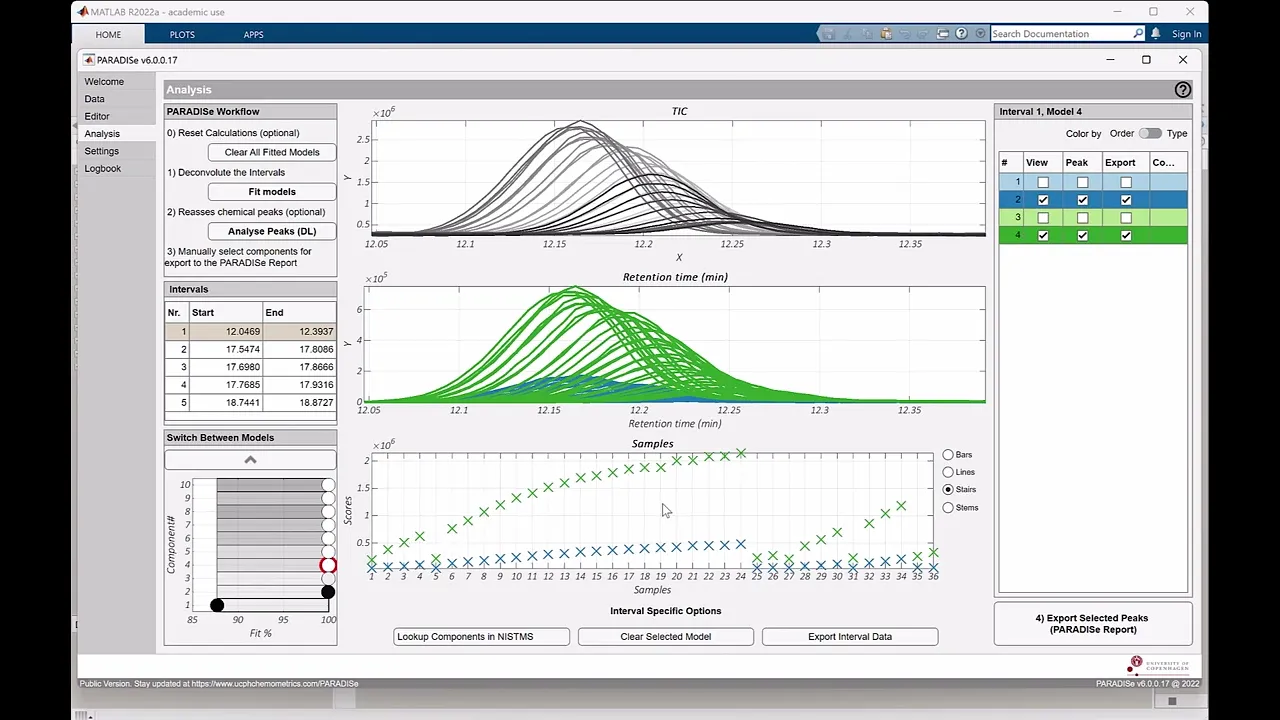Click MATLAB toolbar paste icon
1280x720 pixels.
885,34
